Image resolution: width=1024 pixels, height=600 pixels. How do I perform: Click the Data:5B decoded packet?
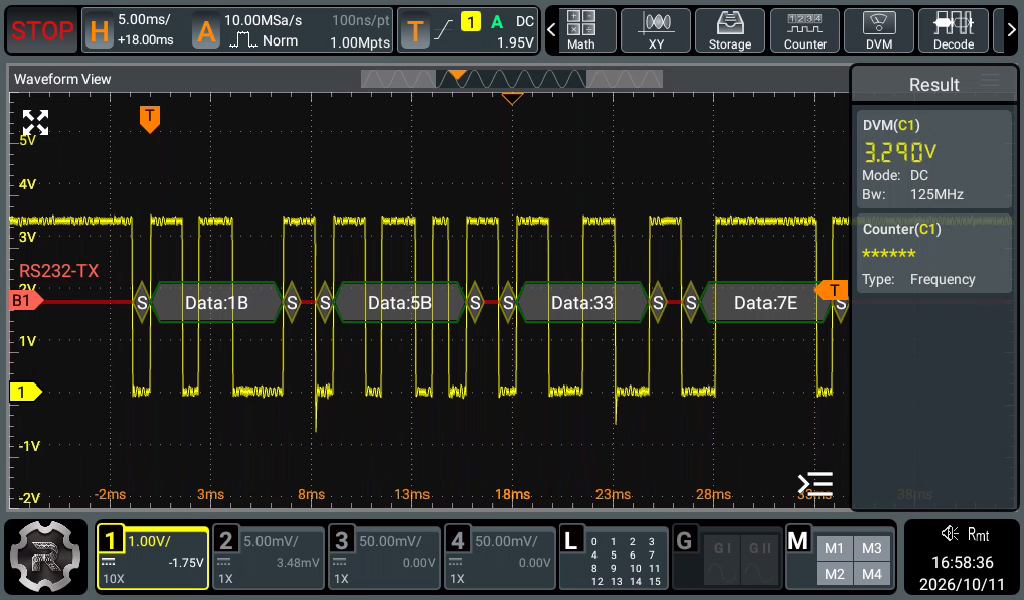click(399, 302)
